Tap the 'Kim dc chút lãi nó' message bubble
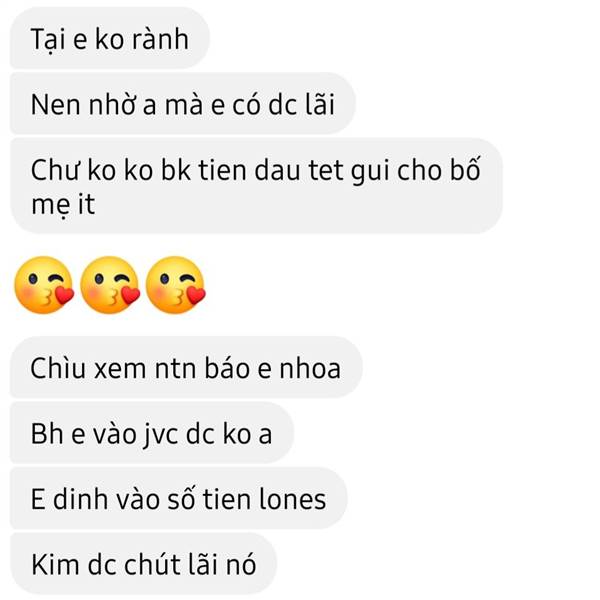Viewport: 600px width, 600px height. (143, 564)
